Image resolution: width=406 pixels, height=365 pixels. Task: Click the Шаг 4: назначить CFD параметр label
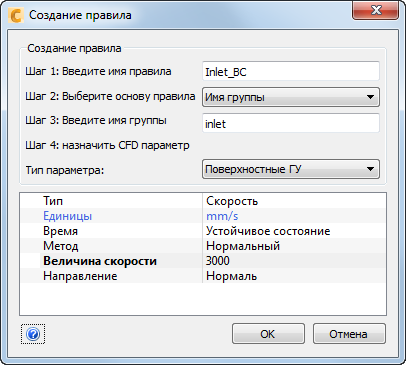click(x=107, y=145)
